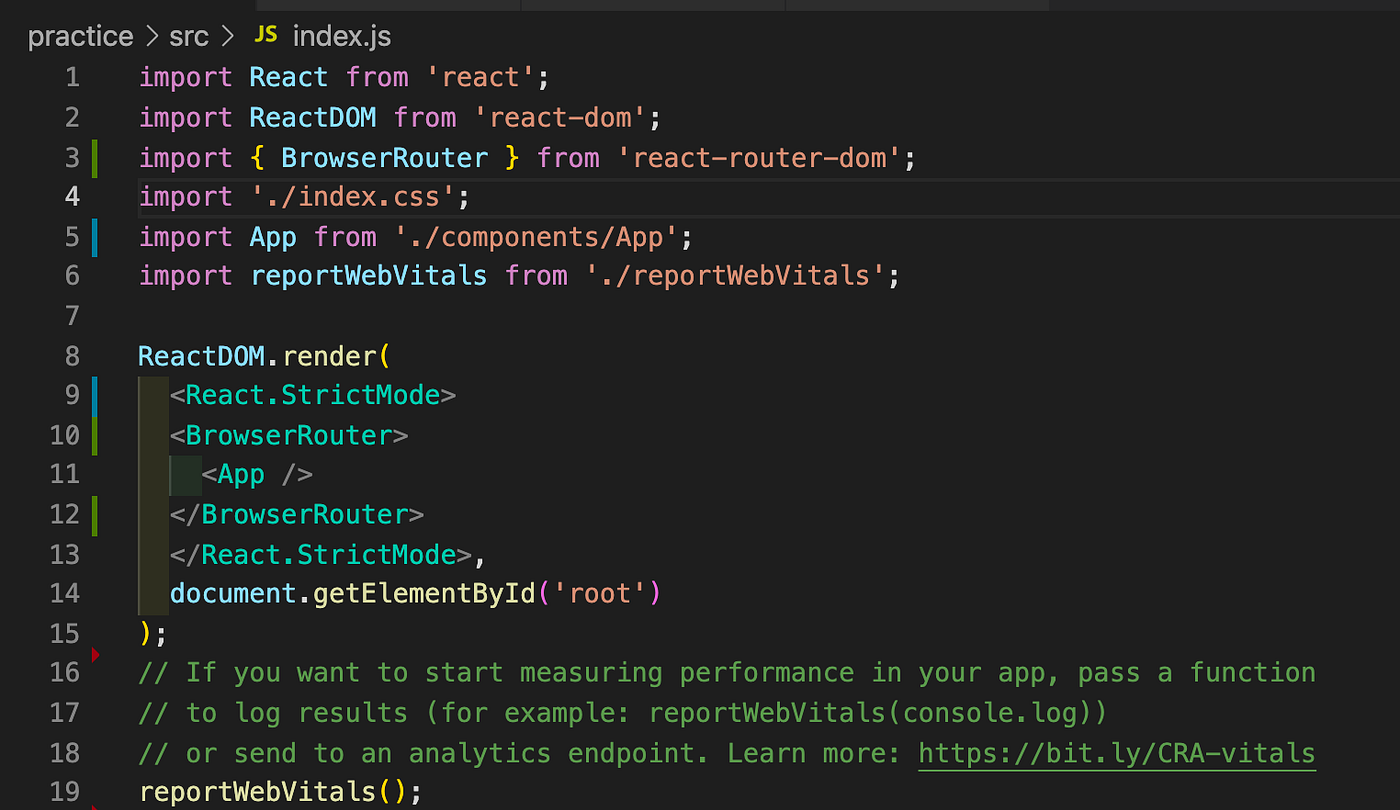Open the index.js breadcrumb item
The height and width of the screenshot is (810, 1400).
tap(341, 36)
